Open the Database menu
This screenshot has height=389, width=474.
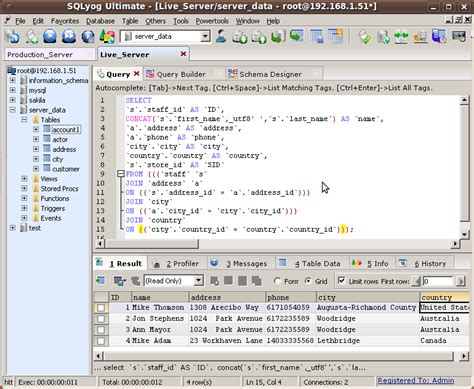tap(100, 21)
